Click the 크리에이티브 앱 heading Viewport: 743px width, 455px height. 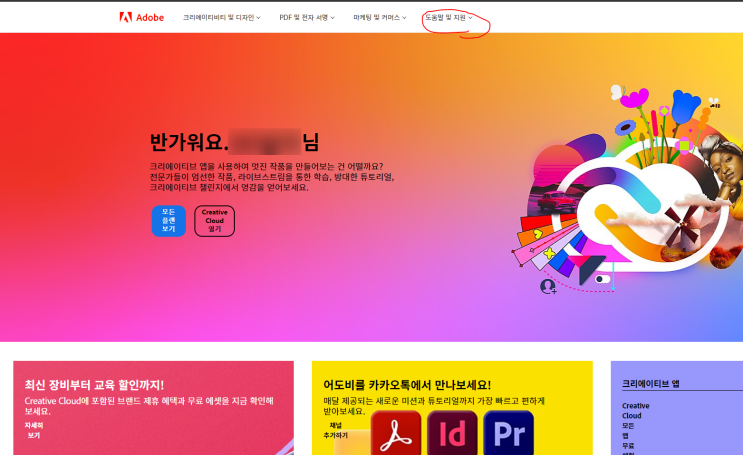(x=651, y=383)
